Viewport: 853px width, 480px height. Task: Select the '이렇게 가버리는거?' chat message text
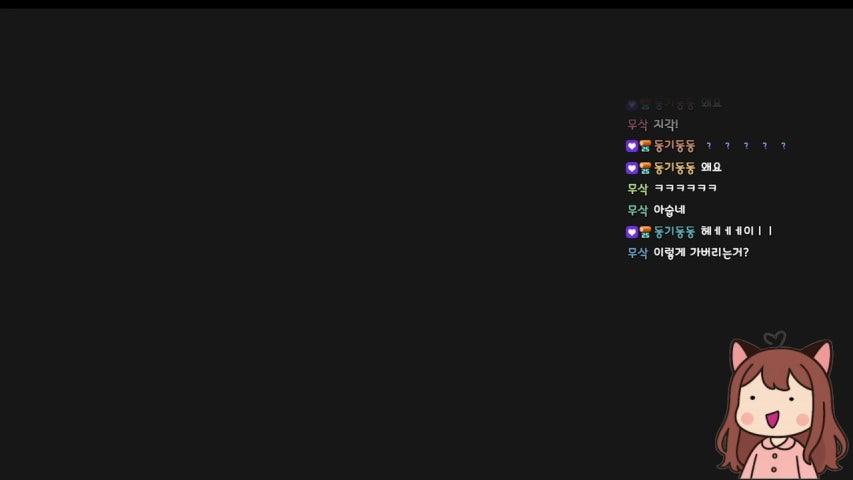tap(701, 253)
